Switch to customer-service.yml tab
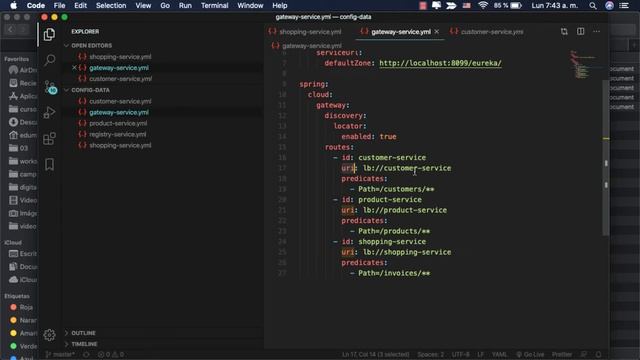 coord(487,31)
